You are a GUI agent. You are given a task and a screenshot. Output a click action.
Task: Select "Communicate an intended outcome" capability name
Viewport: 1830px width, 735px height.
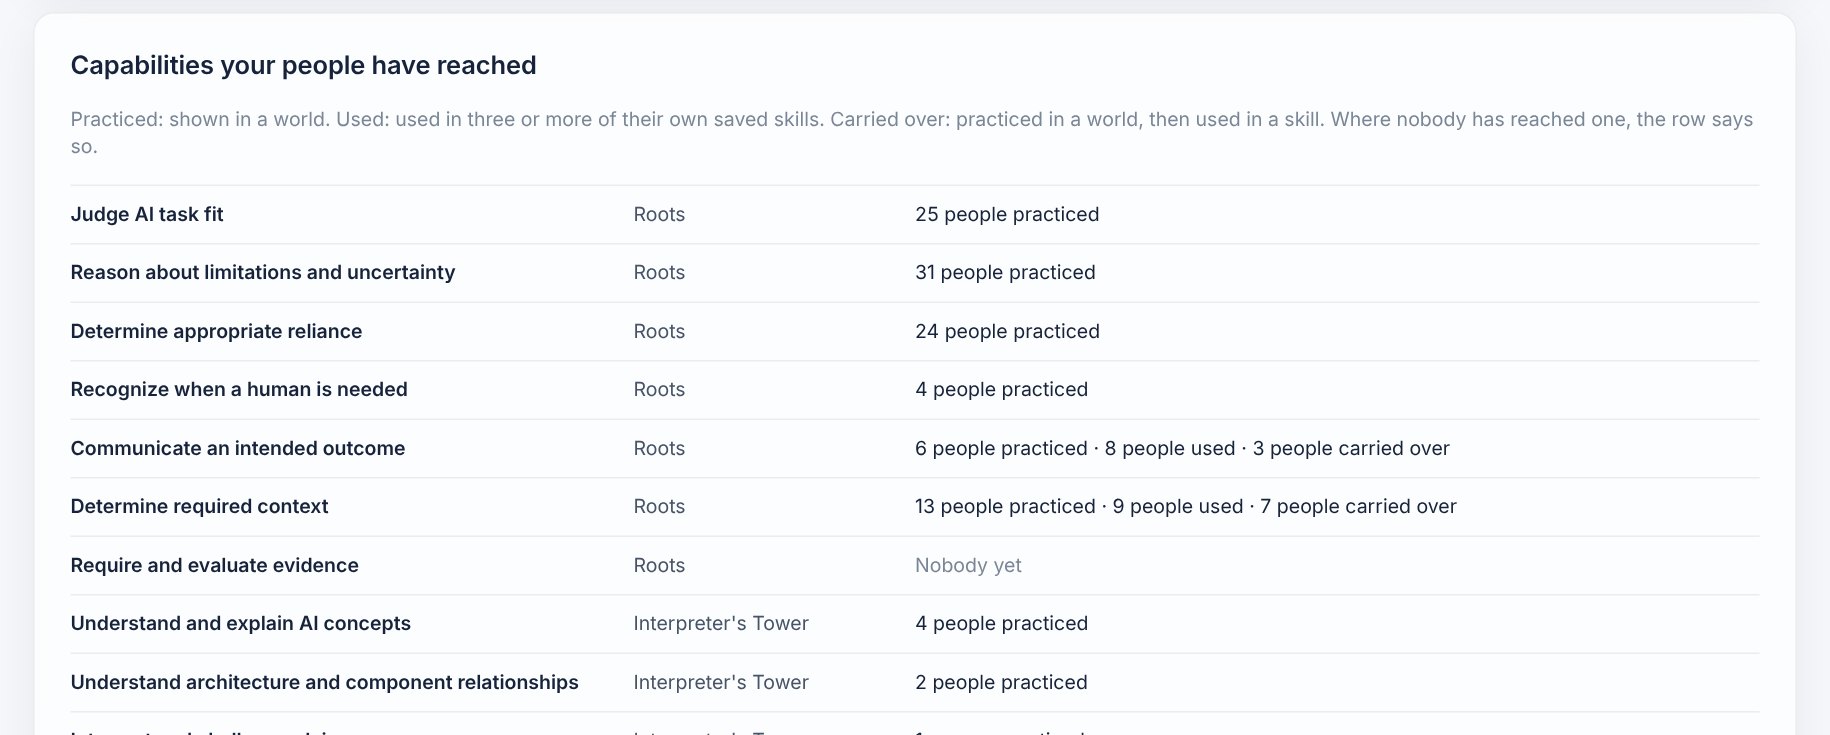click(x=238, y=448)
